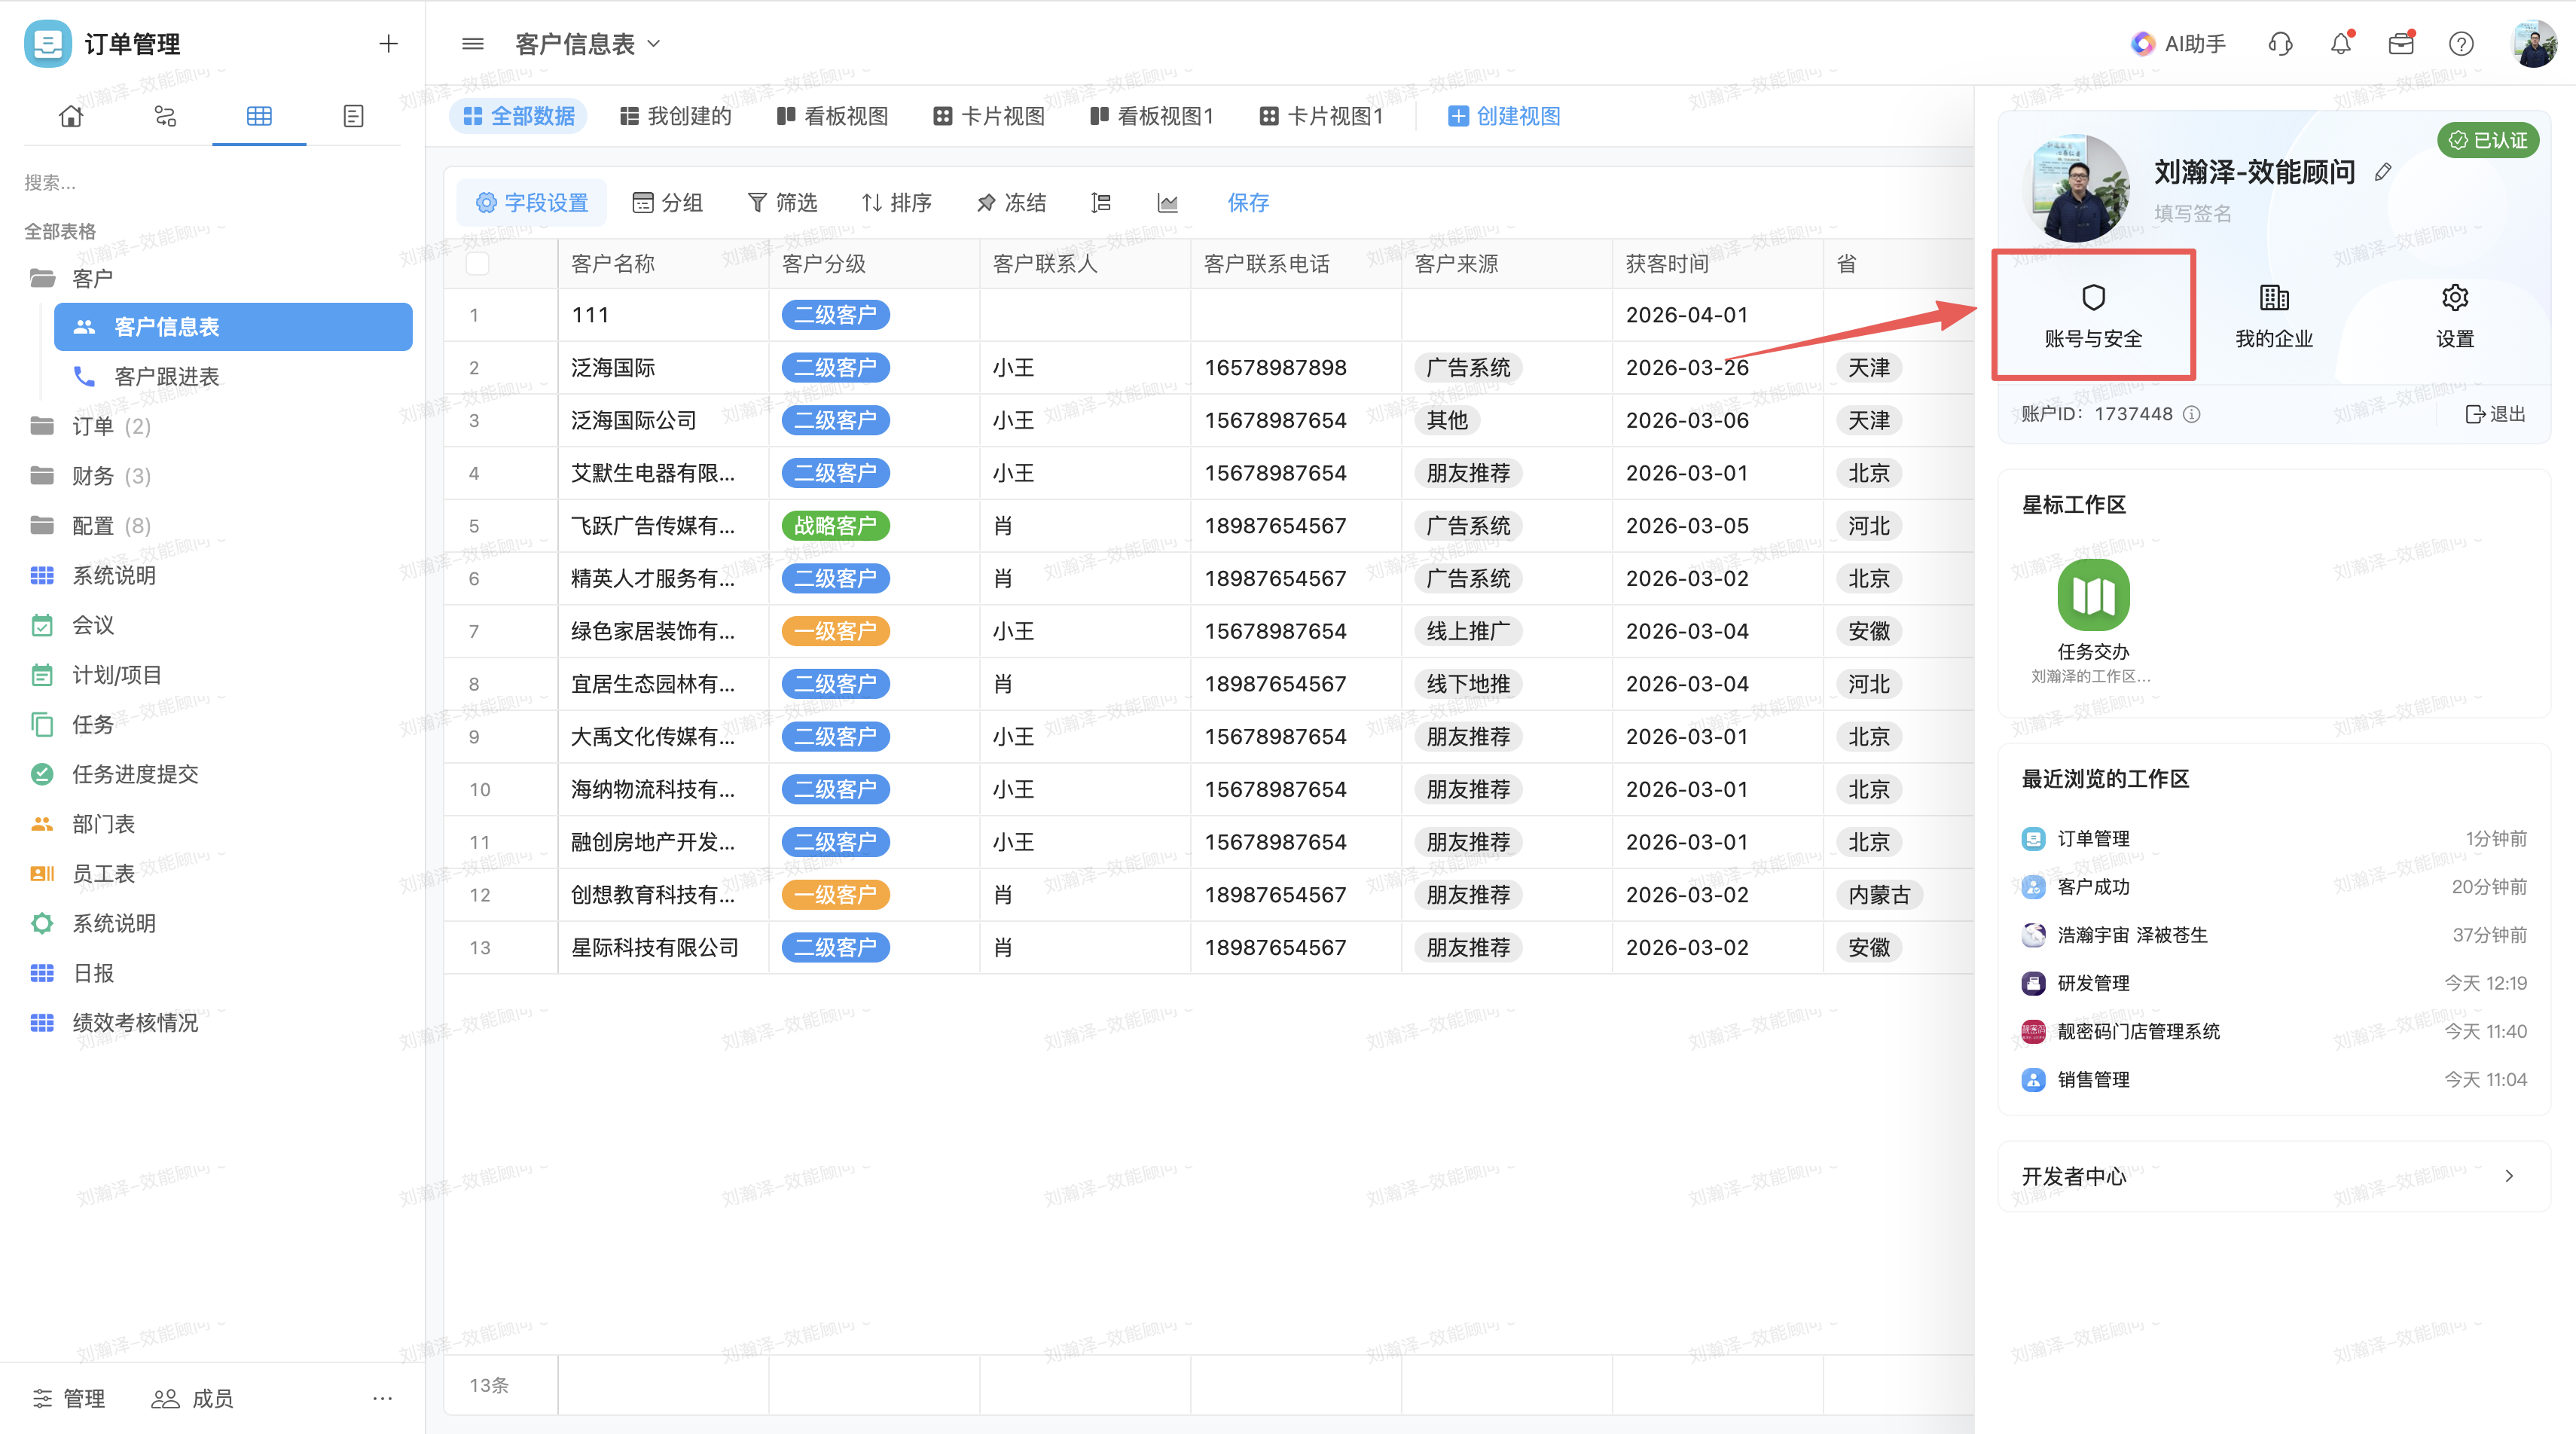
Task: Open 我的企业 building icon
Action: coord(2273,297)
